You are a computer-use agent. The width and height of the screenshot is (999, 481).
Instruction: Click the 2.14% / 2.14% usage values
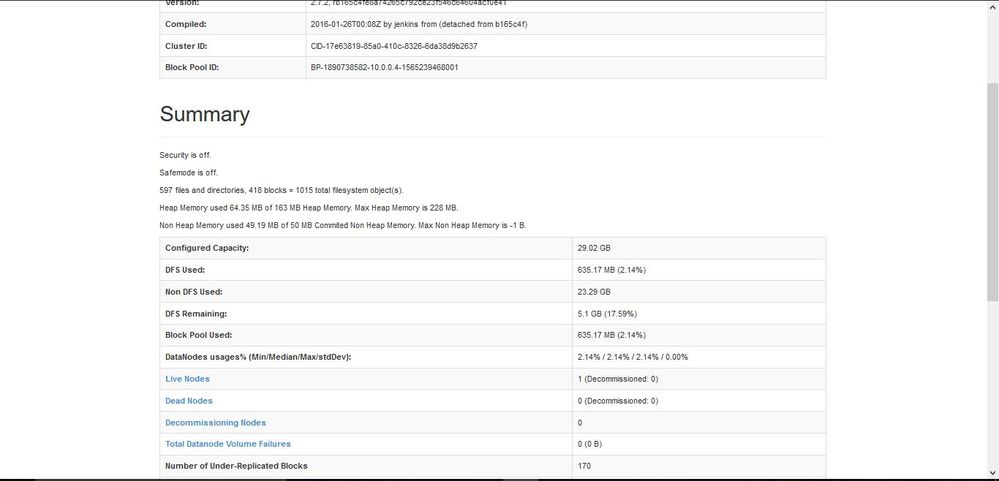[632, 357]
